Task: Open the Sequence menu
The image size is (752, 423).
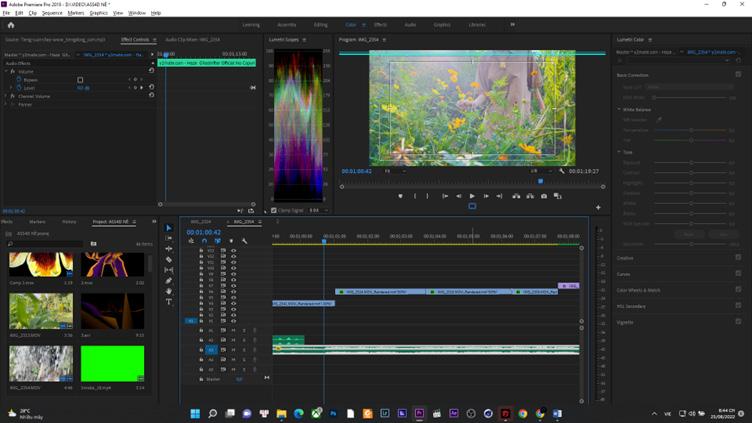Action: 52,13
